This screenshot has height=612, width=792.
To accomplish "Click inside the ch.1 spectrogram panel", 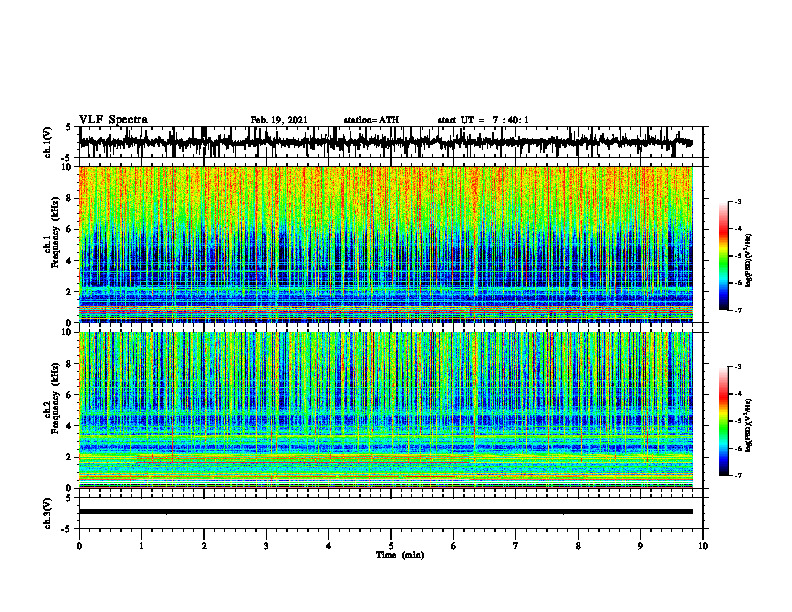I will (385, 244).
